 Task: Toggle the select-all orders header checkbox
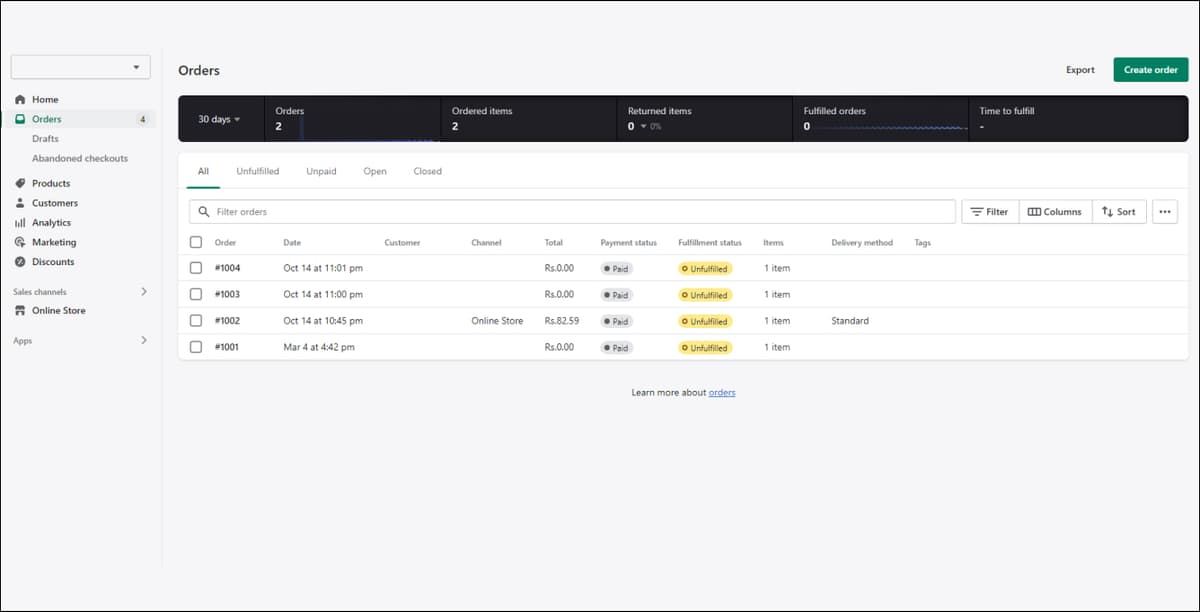pyautogui.click(x=196, y=242)
